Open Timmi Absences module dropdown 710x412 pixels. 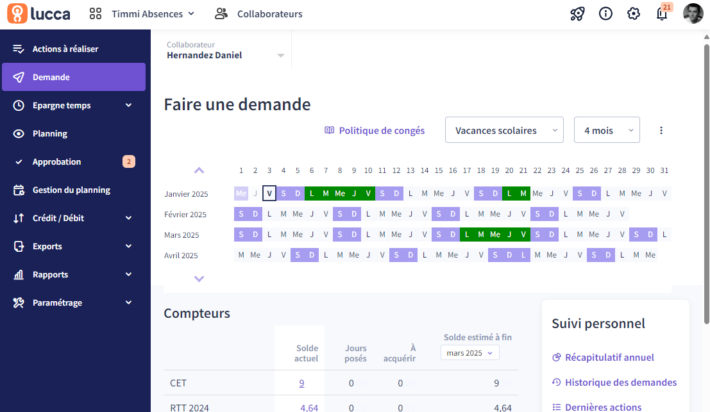(x=153, y=14)
